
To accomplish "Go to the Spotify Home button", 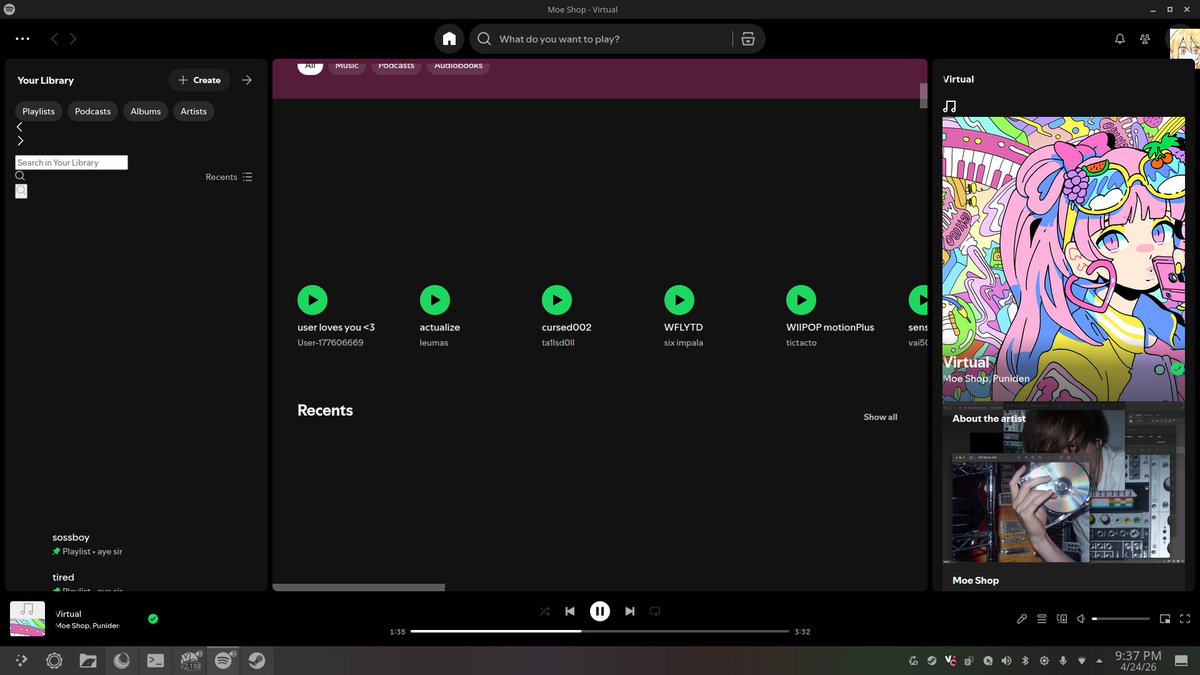I will pyautogui.click(x=449, y=39).
